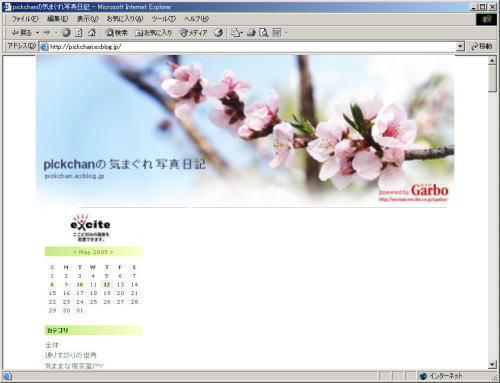Click the Print toolbar icon
Viewport: 500px width, 383px height.
[x=252, y=33]
